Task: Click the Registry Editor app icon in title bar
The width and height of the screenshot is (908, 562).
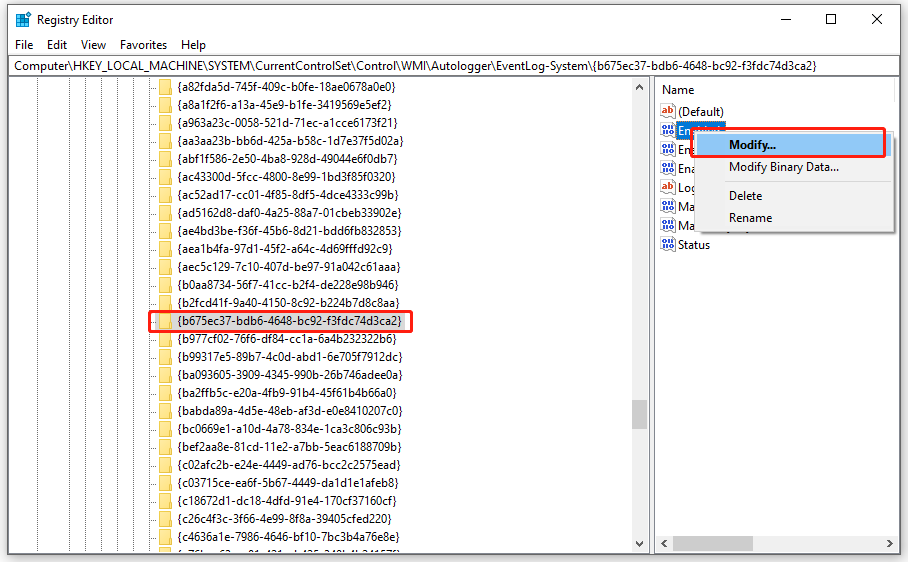Action: (23, 20)
